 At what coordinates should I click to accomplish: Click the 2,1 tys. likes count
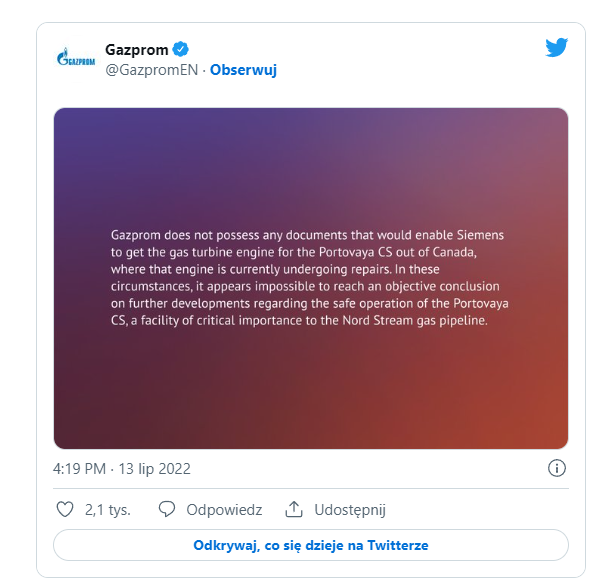(108, 509)
